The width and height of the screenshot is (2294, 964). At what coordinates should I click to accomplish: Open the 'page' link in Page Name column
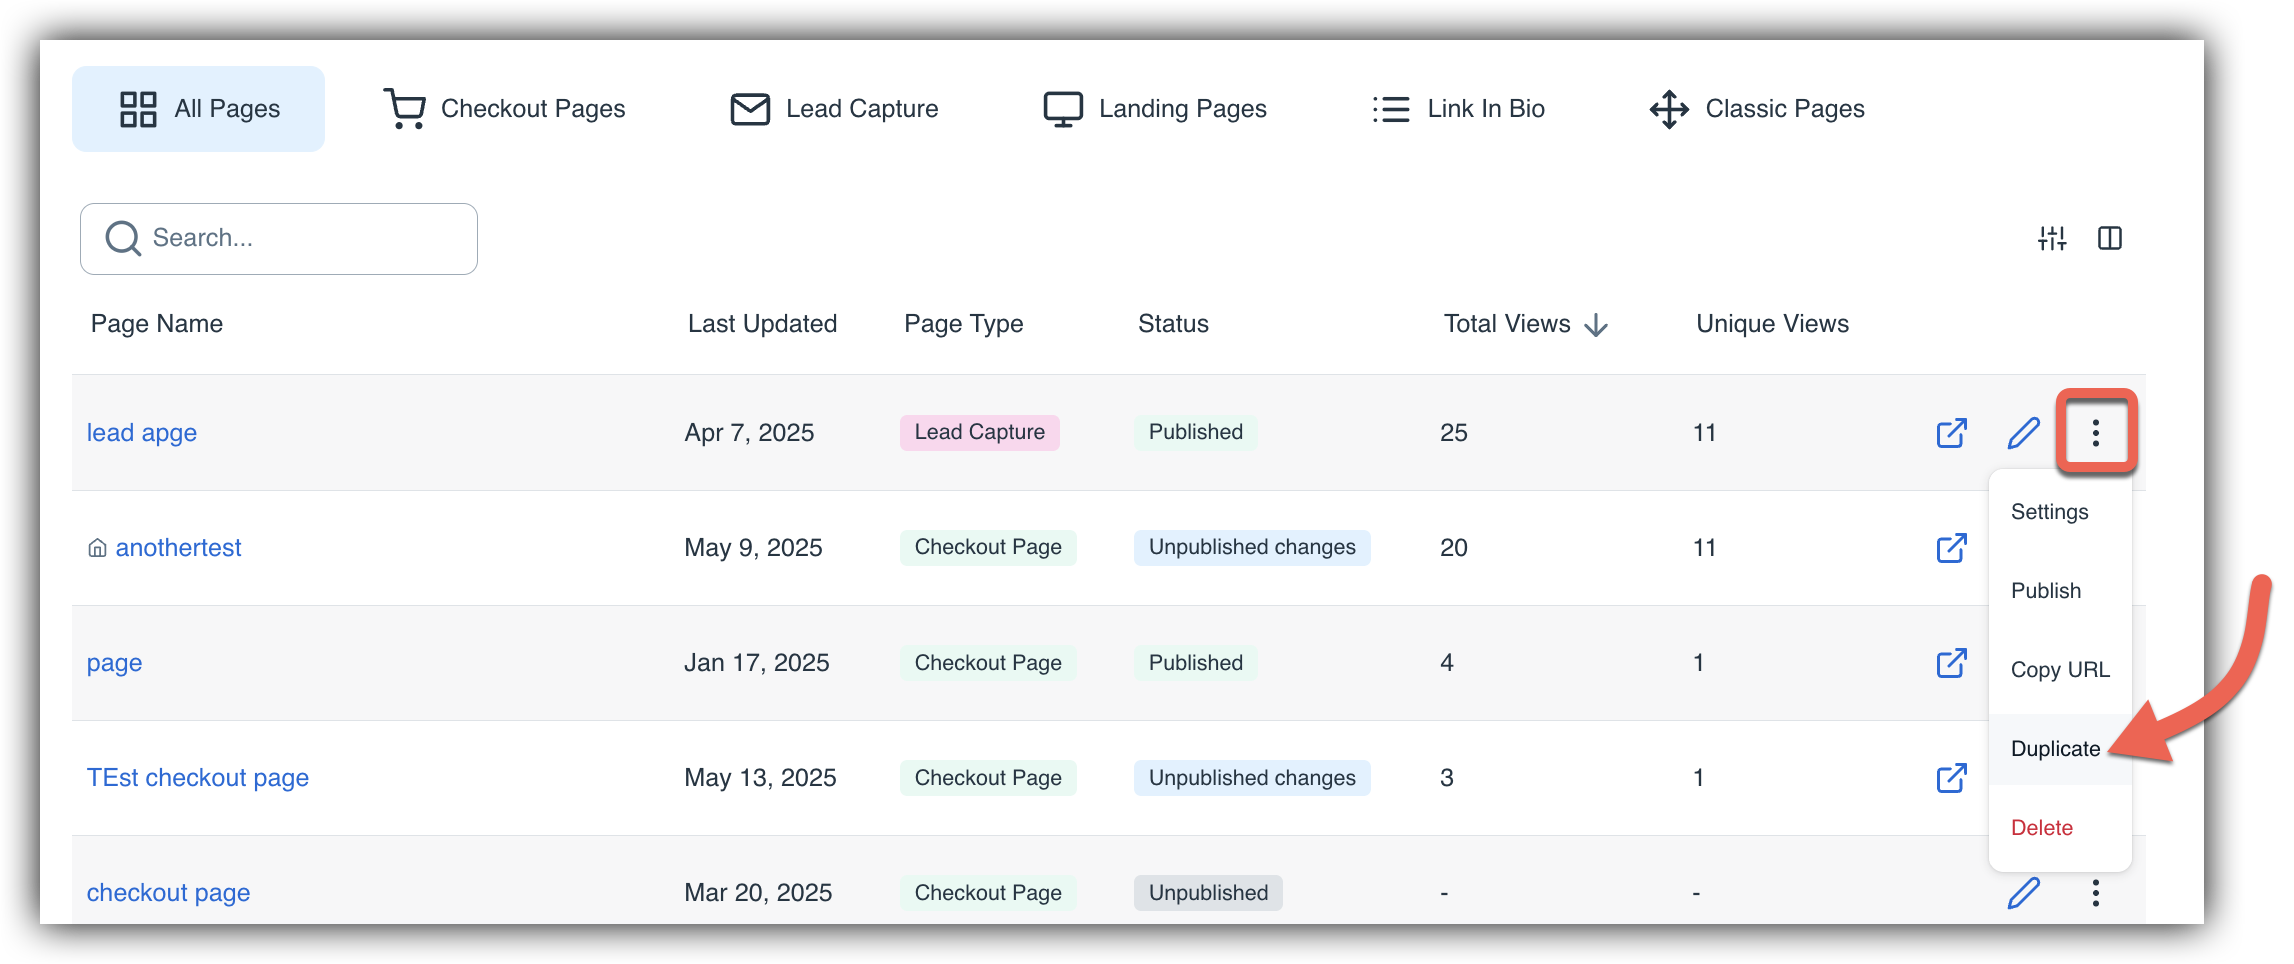click(115, 663)
